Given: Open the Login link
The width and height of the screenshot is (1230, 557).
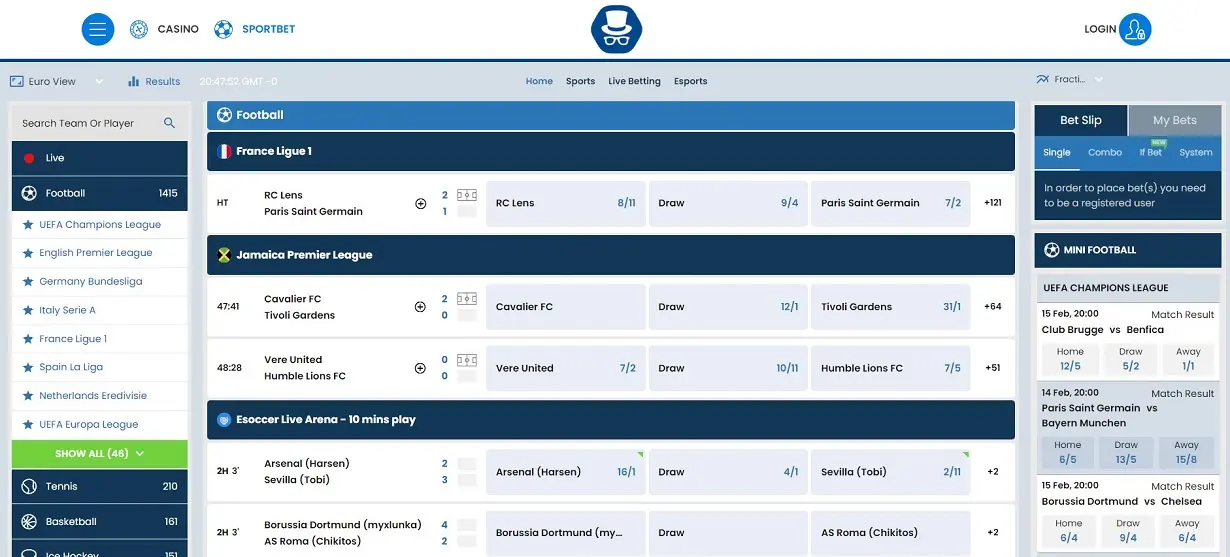Looking at the screenshot, I should coord(1100,29).
